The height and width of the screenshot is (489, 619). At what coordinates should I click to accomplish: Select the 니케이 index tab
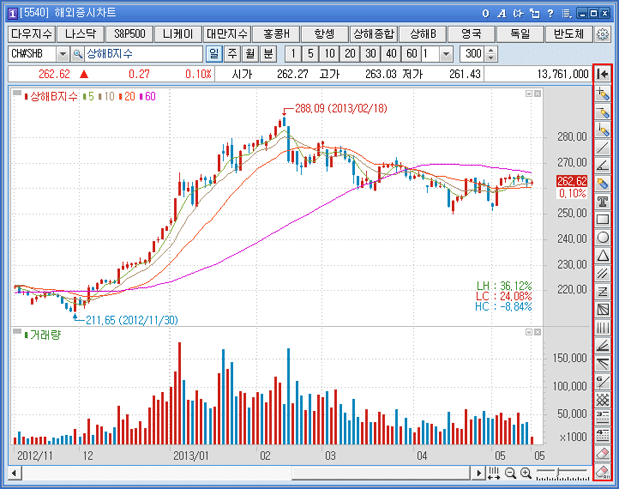coord(180,34)
